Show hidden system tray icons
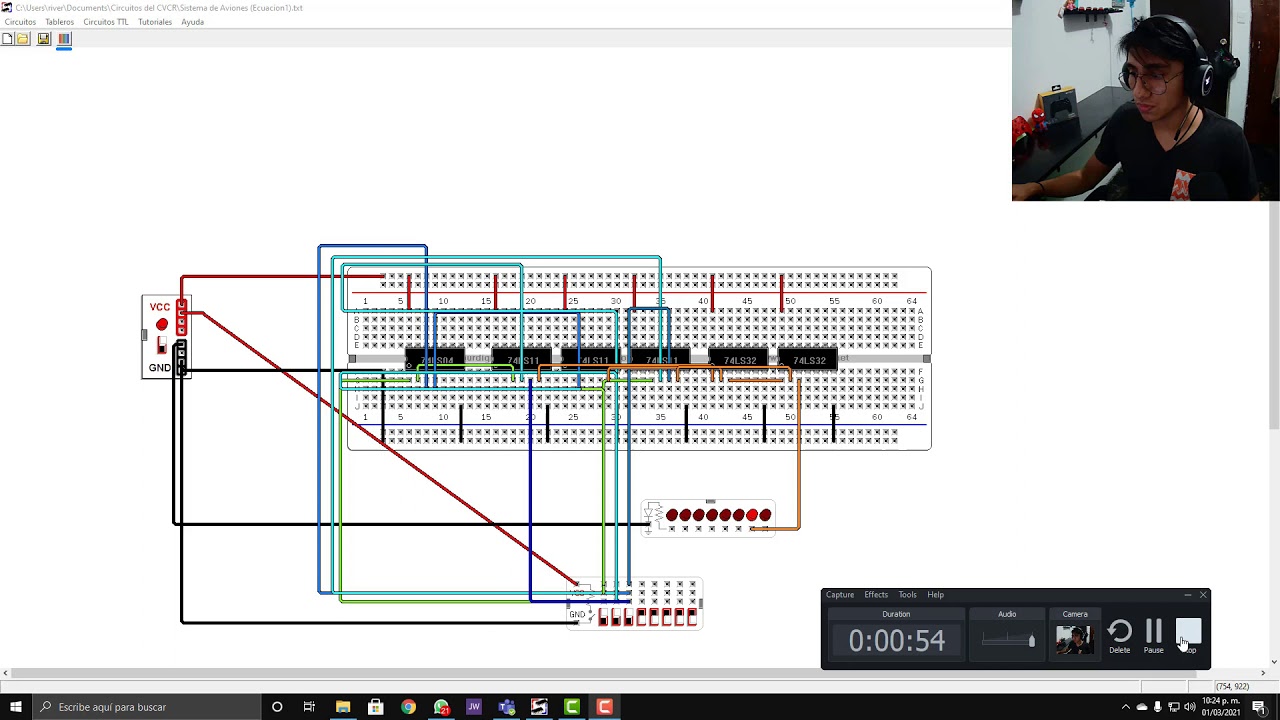This screenshot has height=720, width=1280. pos(1126,707)
